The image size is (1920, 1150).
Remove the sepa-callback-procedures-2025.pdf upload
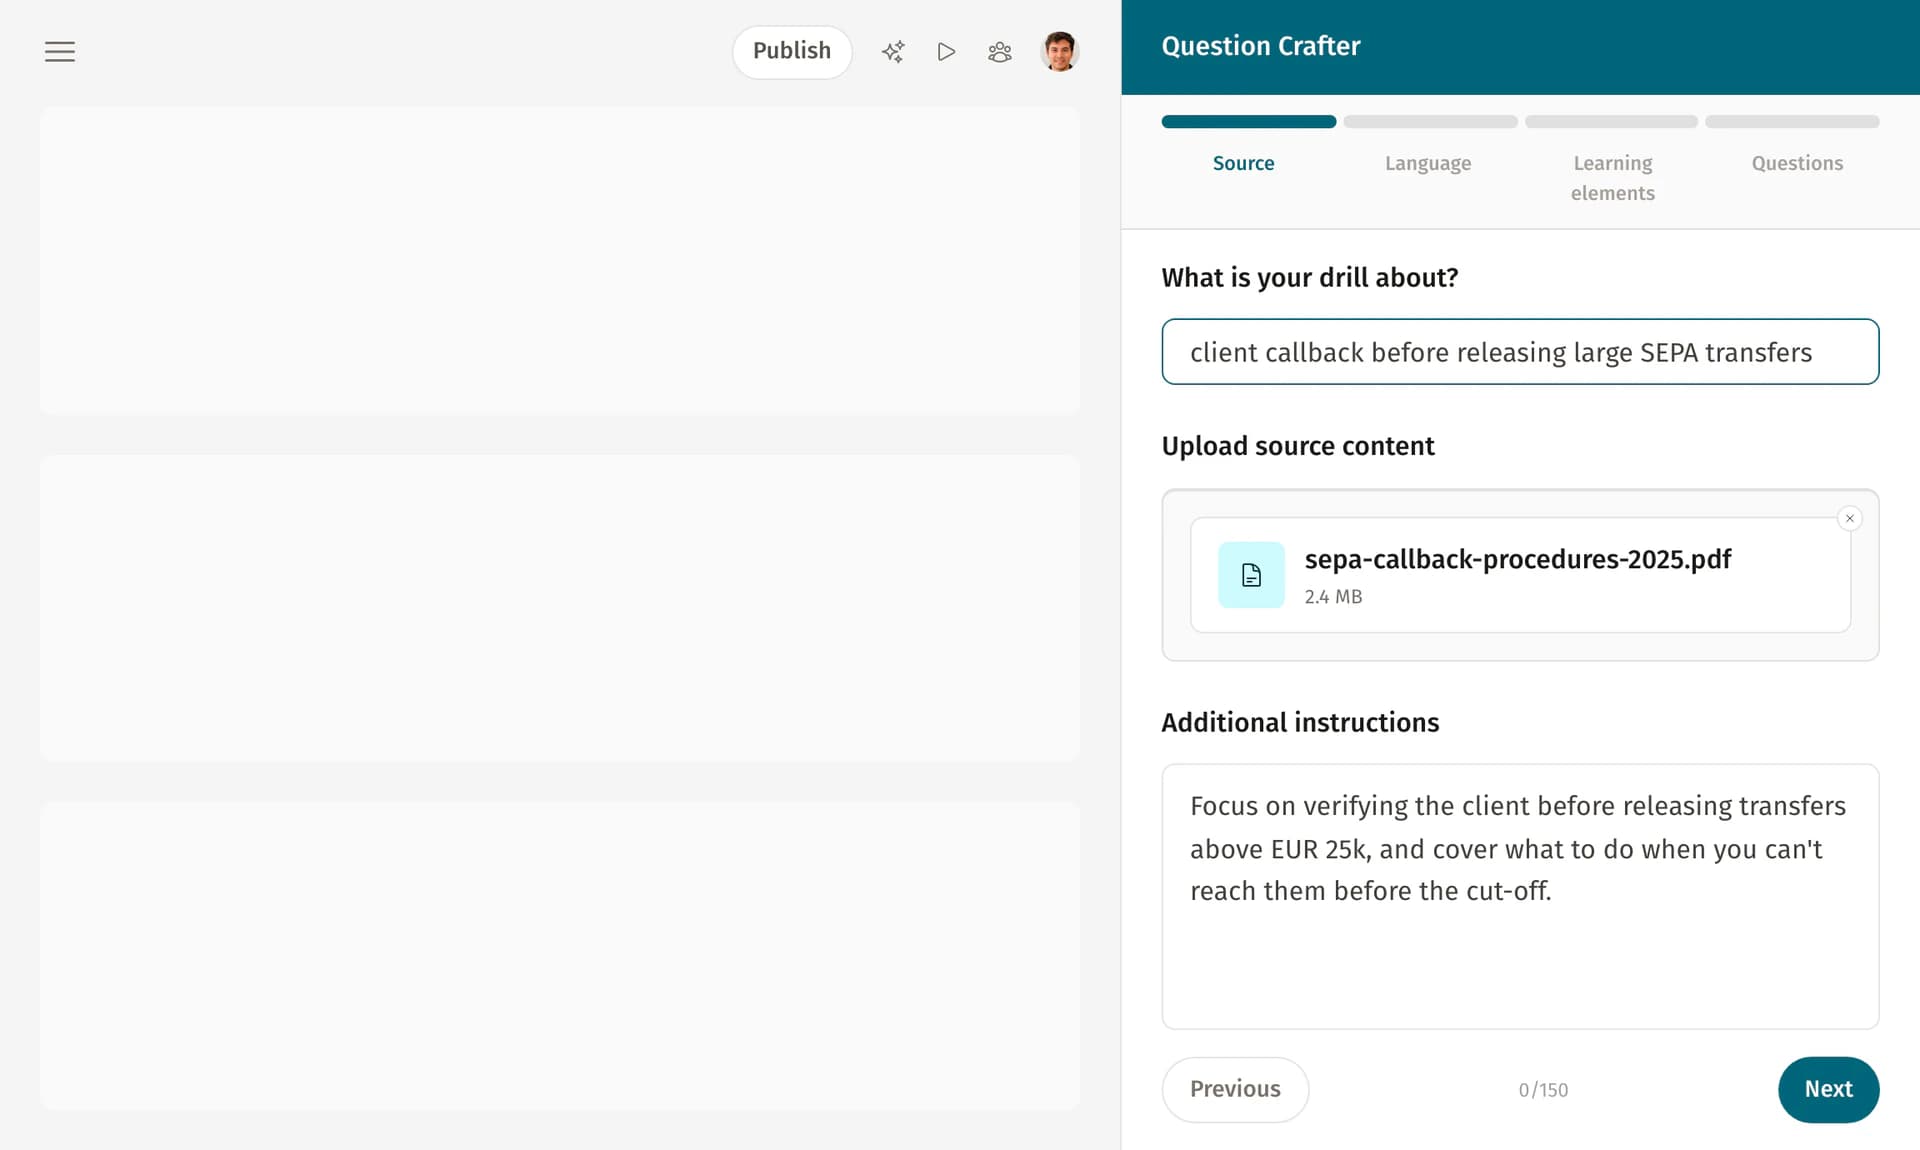[1850, 518]
